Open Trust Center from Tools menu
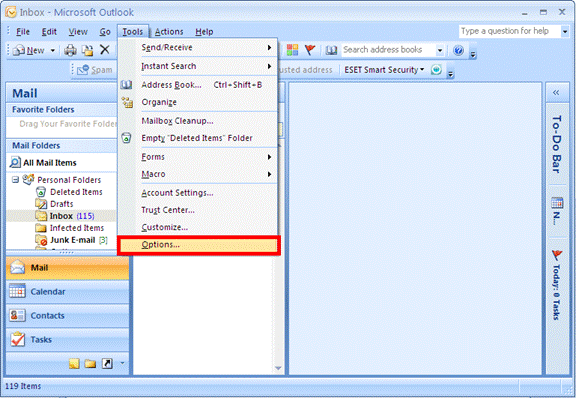Viewport: 576px width, 398px height. point(198,210)
